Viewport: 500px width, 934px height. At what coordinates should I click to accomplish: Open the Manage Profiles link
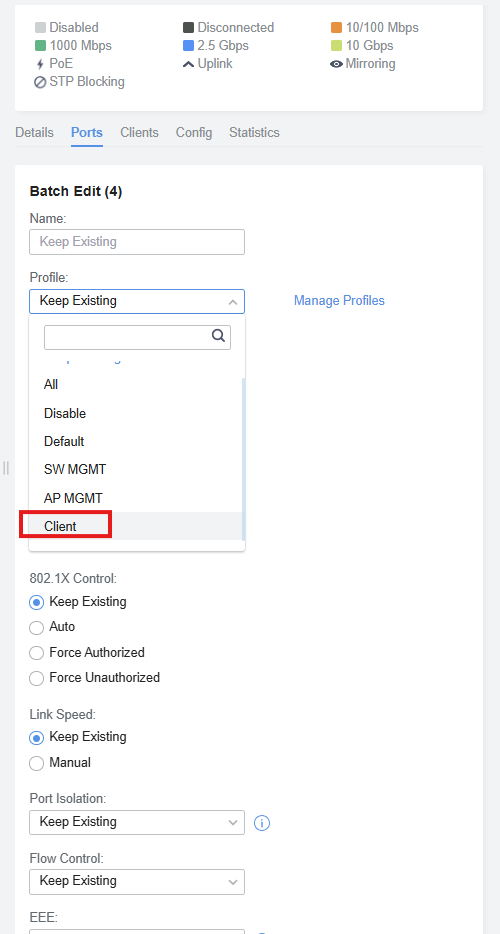point(339,301)
